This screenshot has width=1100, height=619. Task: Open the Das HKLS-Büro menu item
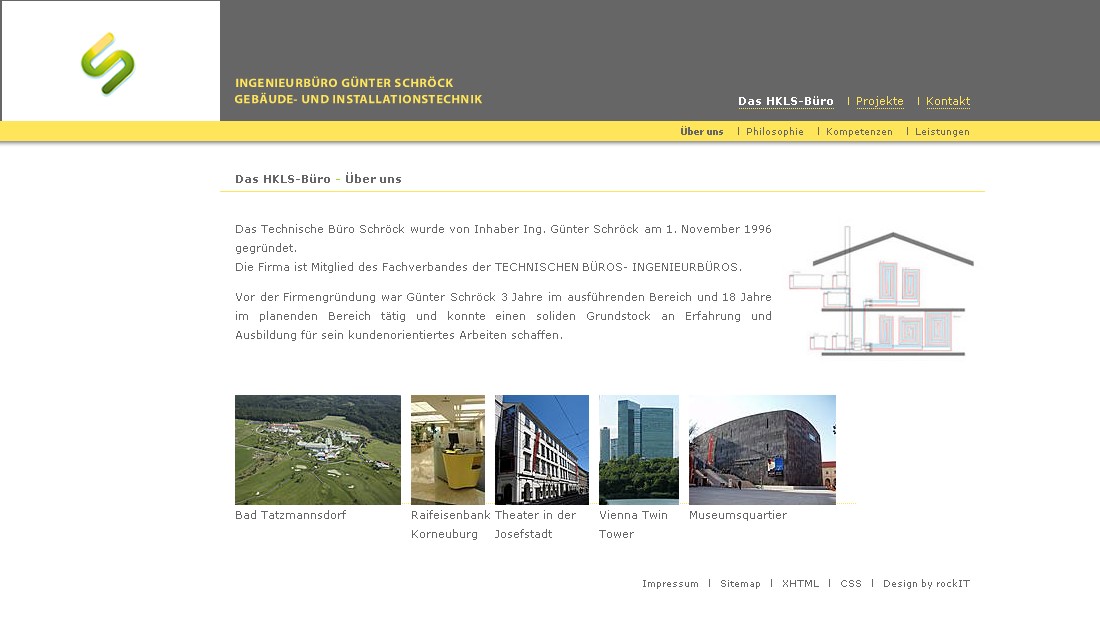(x=785, y=102)
